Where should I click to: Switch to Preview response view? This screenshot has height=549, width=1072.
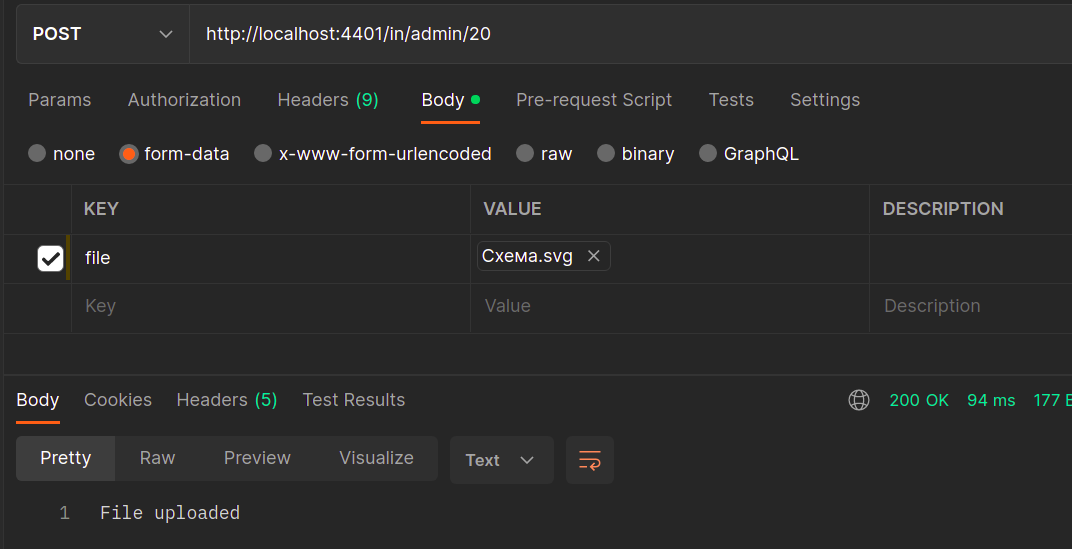point(257,458)
